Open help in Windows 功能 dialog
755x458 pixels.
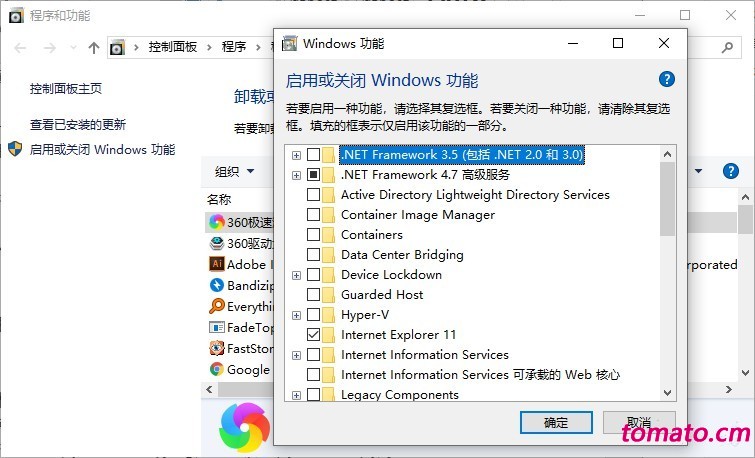pyautogui.click(x=666, y=79)
